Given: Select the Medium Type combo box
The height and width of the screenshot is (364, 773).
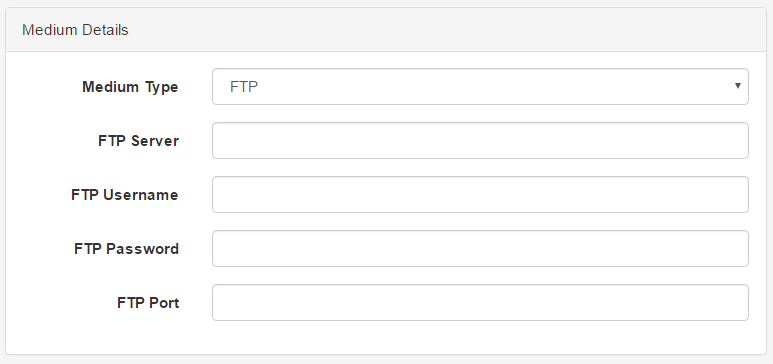Looking at the screenshot, I should click(480, 87).
